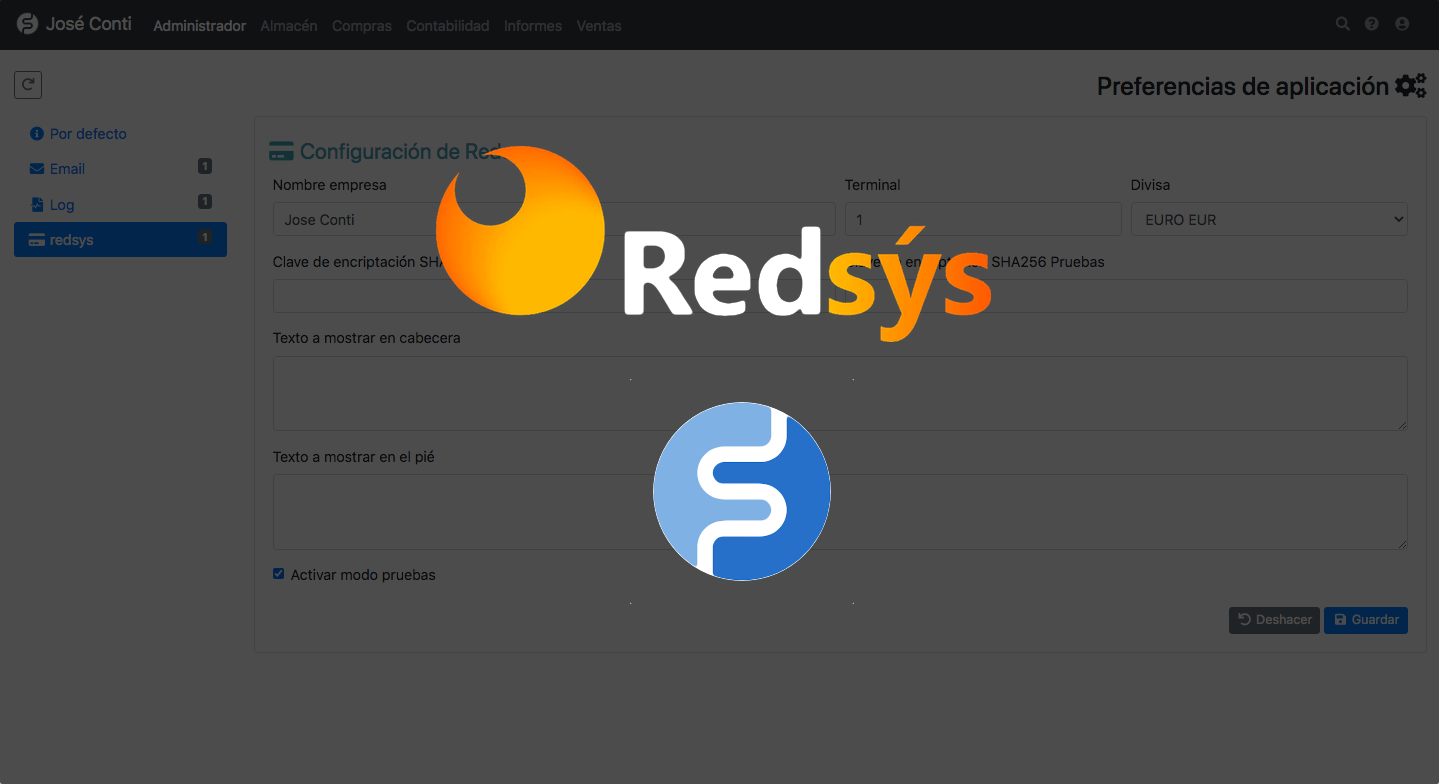This screenshot has height=784, width=1439.
Task: Click the document icon beside Log
Action: [x=38, y=203]
